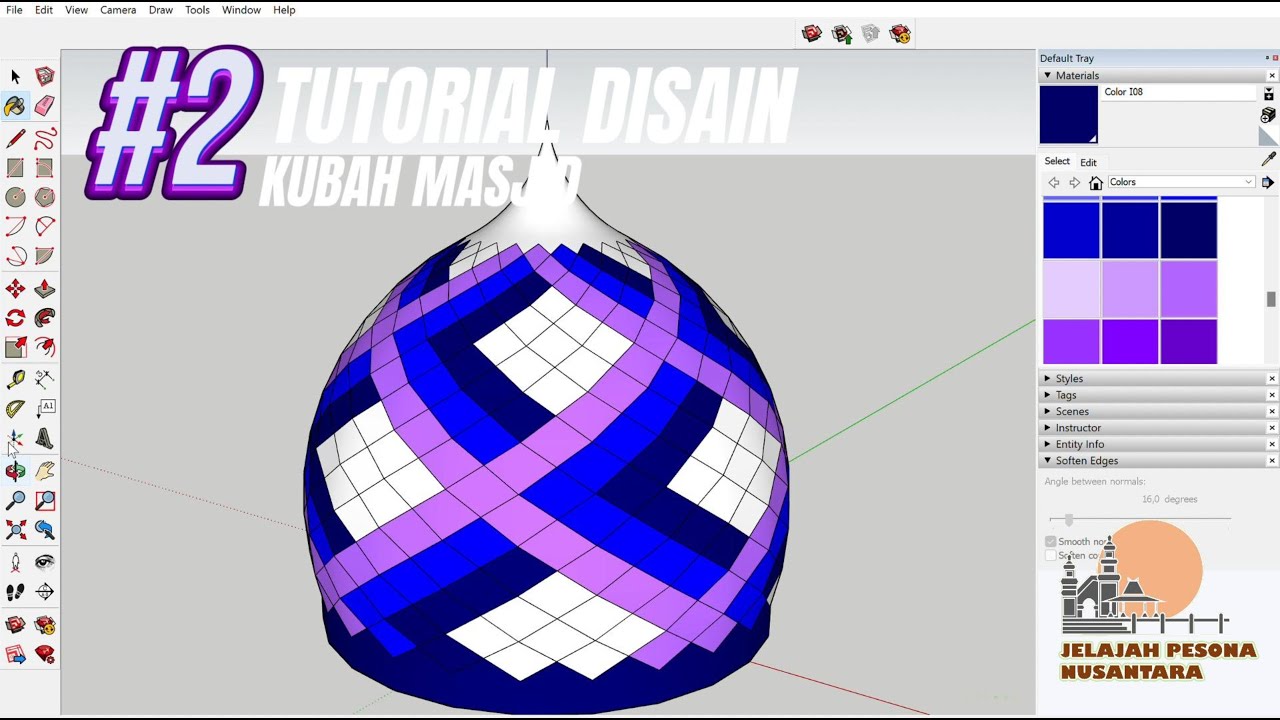Click the angle between normals slider
This screenshot has height=720, width=1280.
1069,520
